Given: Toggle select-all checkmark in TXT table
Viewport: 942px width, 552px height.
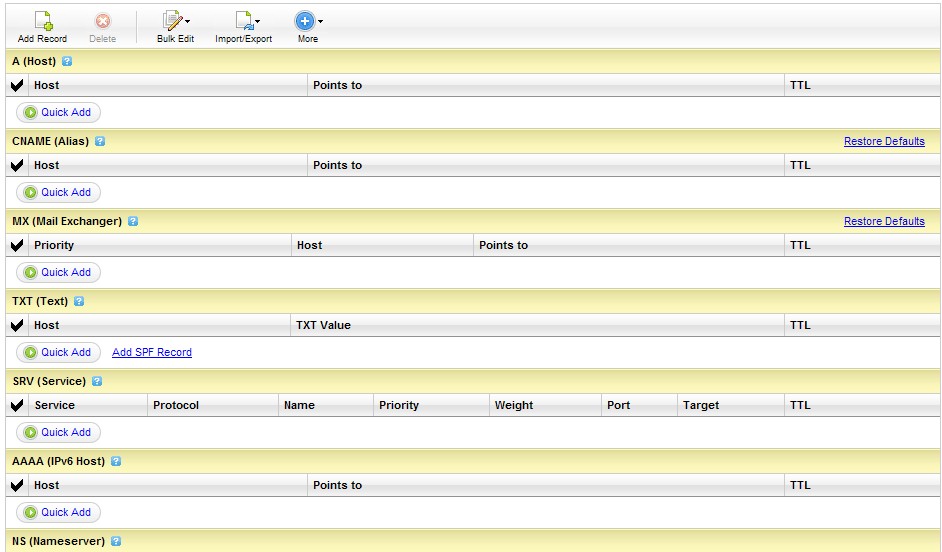Looking at the screenshot, I should 17,325.
